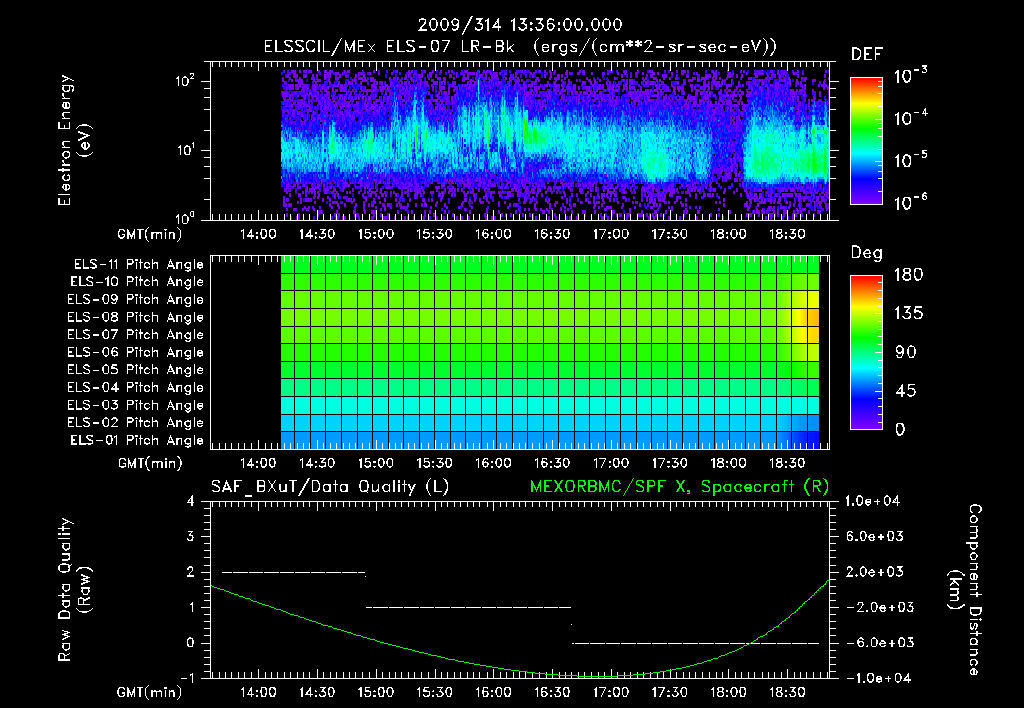Click the green MEXORBMC/SPF X, Spacecraft (R) legend
The width and height of the screenshot is (1024, 708).
(x=679, y=487)
